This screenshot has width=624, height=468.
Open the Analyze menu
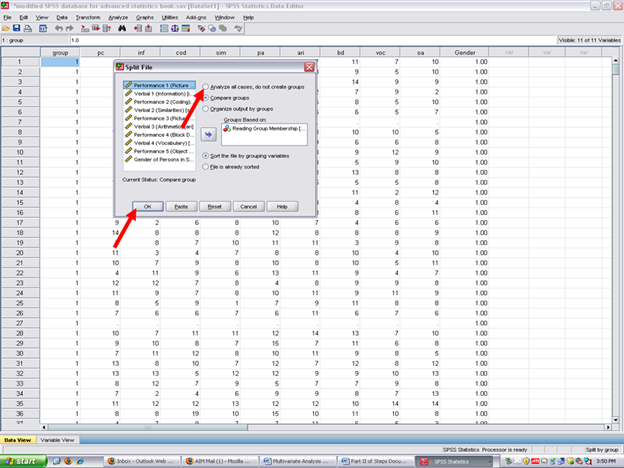tap(117, 17)
